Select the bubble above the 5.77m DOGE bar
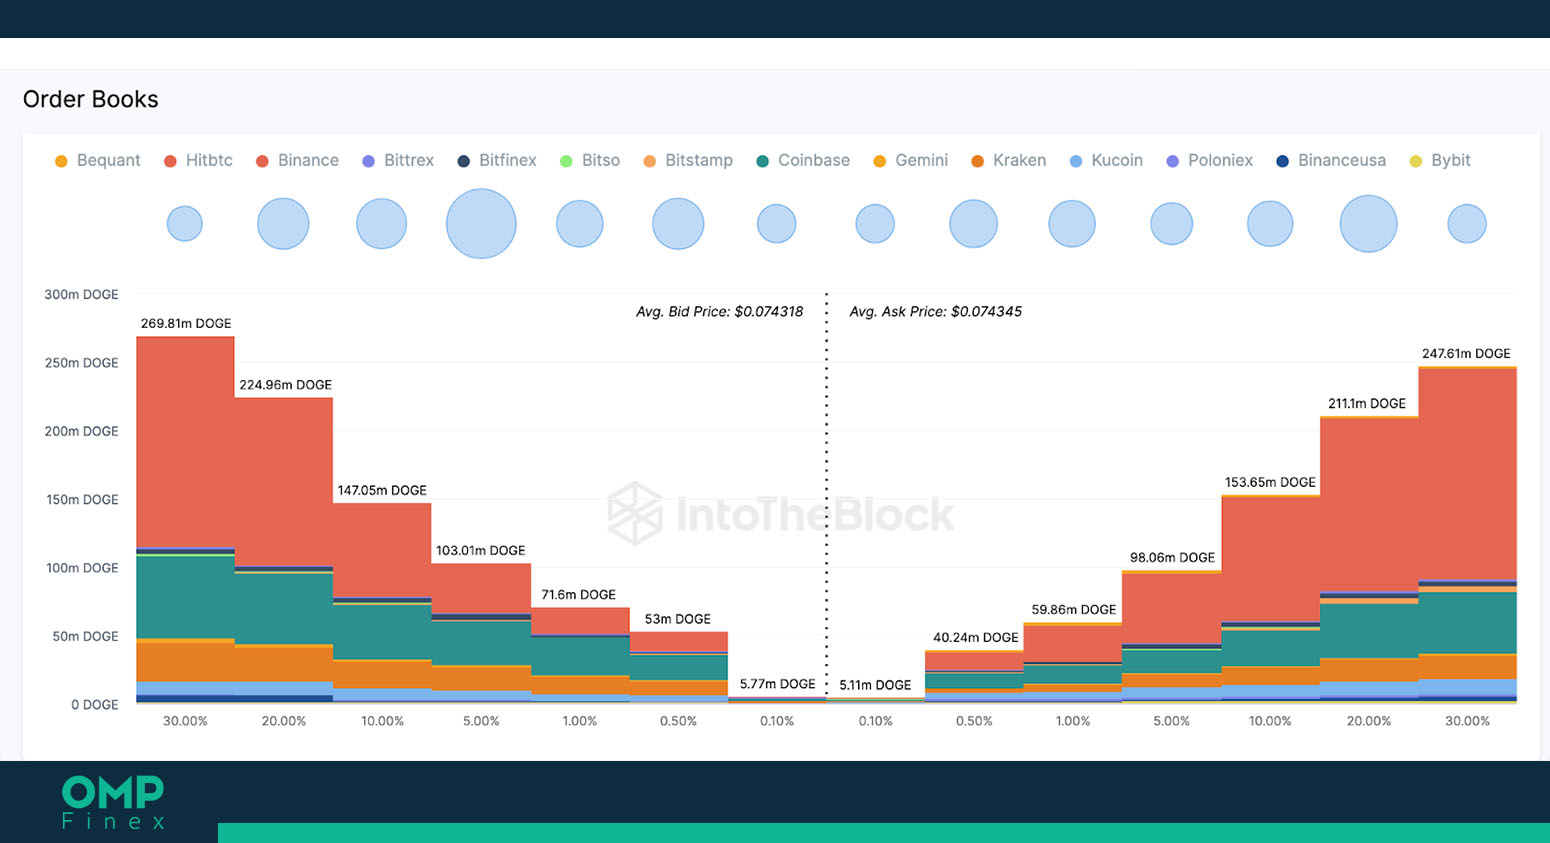Screen dimensions: 1550x843 [x=777, y=223]
